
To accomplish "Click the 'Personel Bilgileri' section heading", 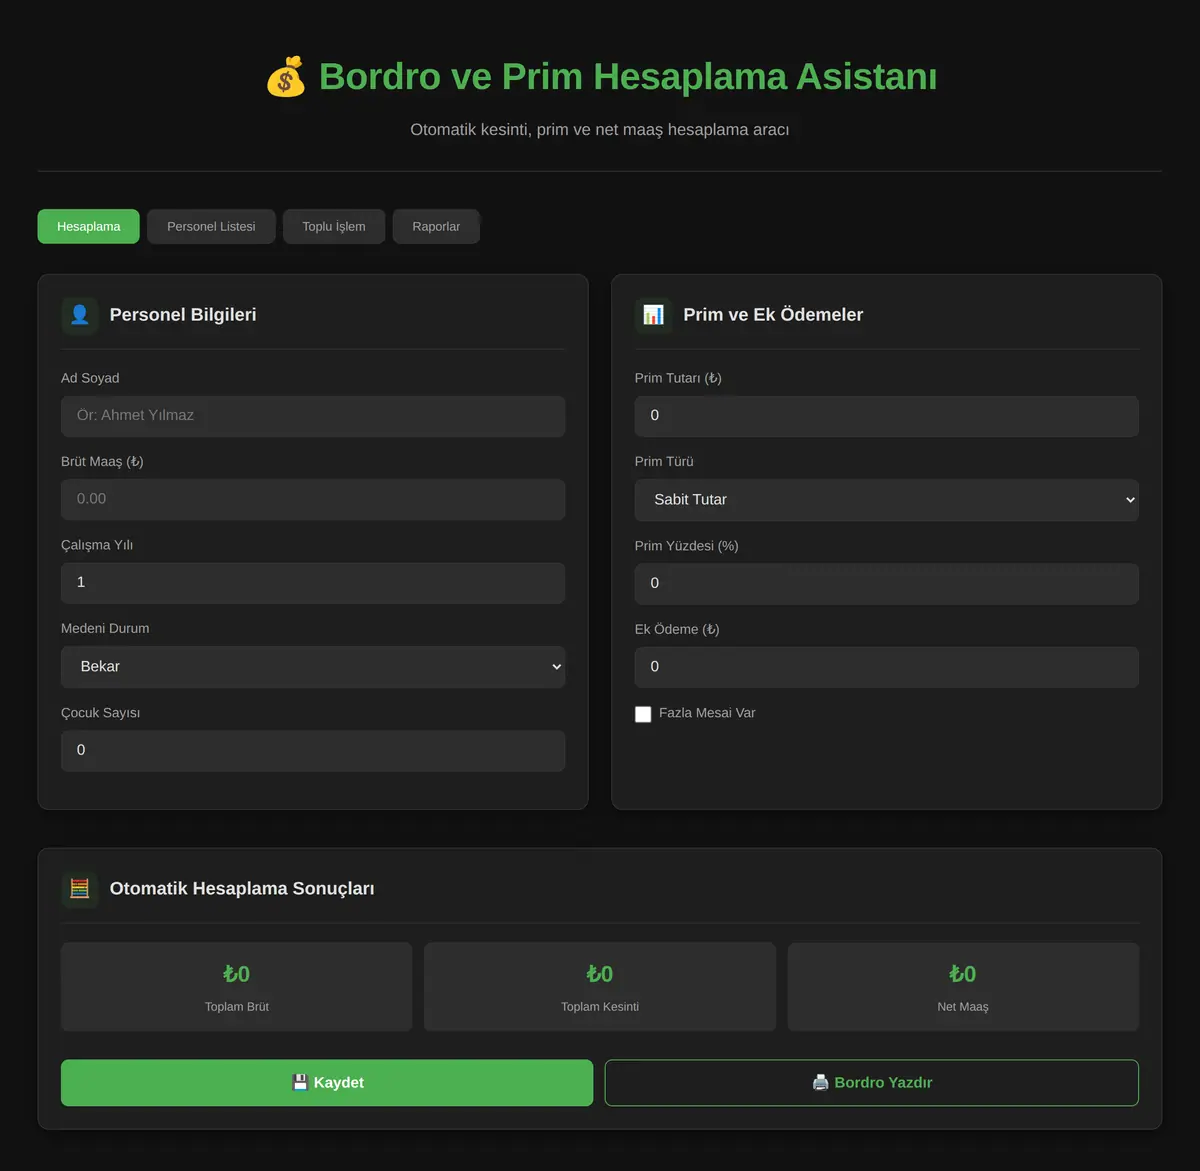I will [x=183, y=315].
